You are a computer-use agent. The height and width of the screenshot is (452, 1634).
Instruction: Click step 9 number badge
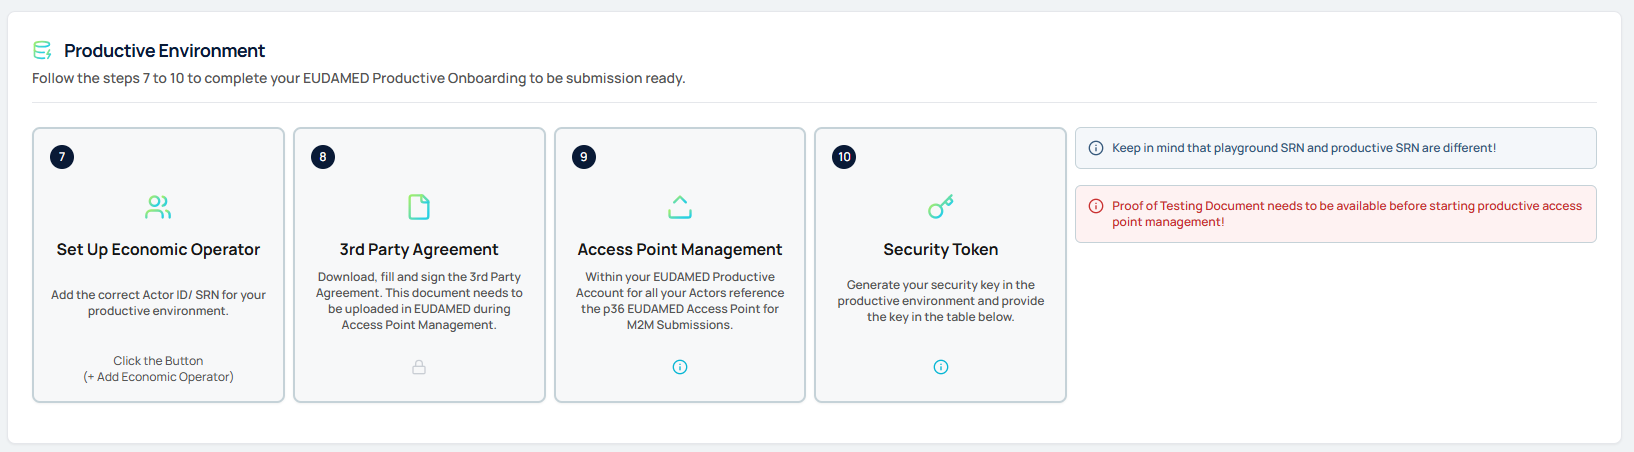pos(584,157)
